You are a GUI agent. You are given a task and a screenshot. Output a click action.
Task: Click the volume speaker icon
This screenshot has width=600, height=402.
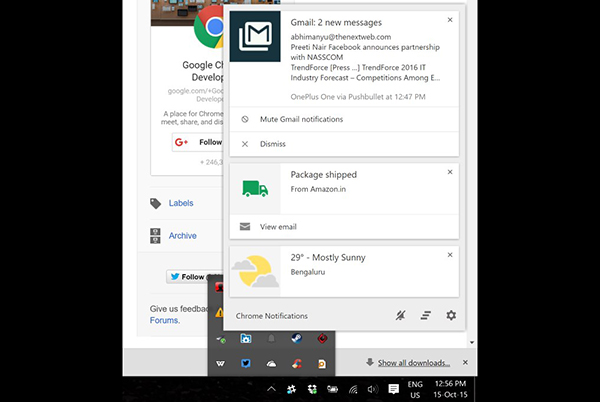373,389
